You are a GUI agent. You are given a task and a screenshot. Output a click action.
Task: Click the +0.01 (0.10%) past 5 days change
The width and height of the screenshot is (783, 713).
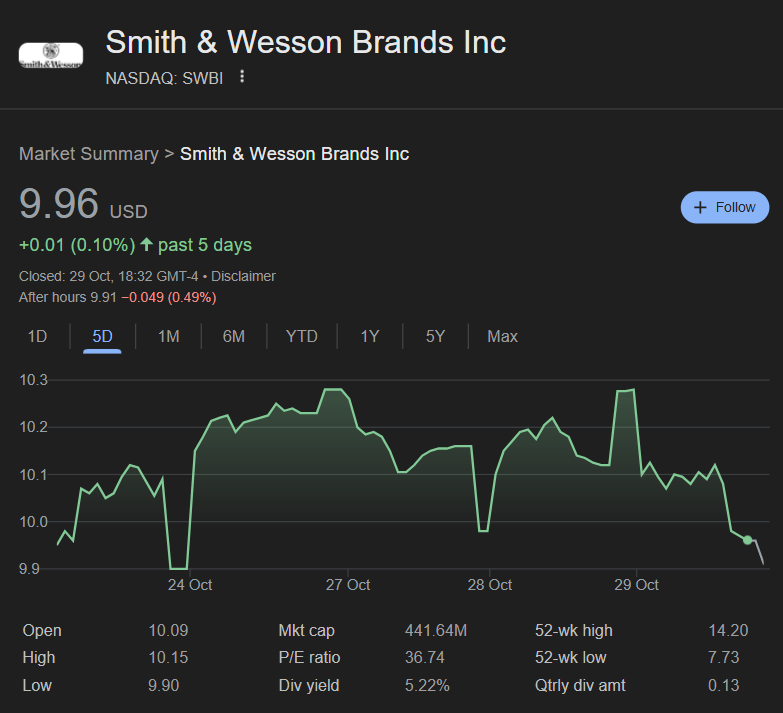[x=135, y=245]
